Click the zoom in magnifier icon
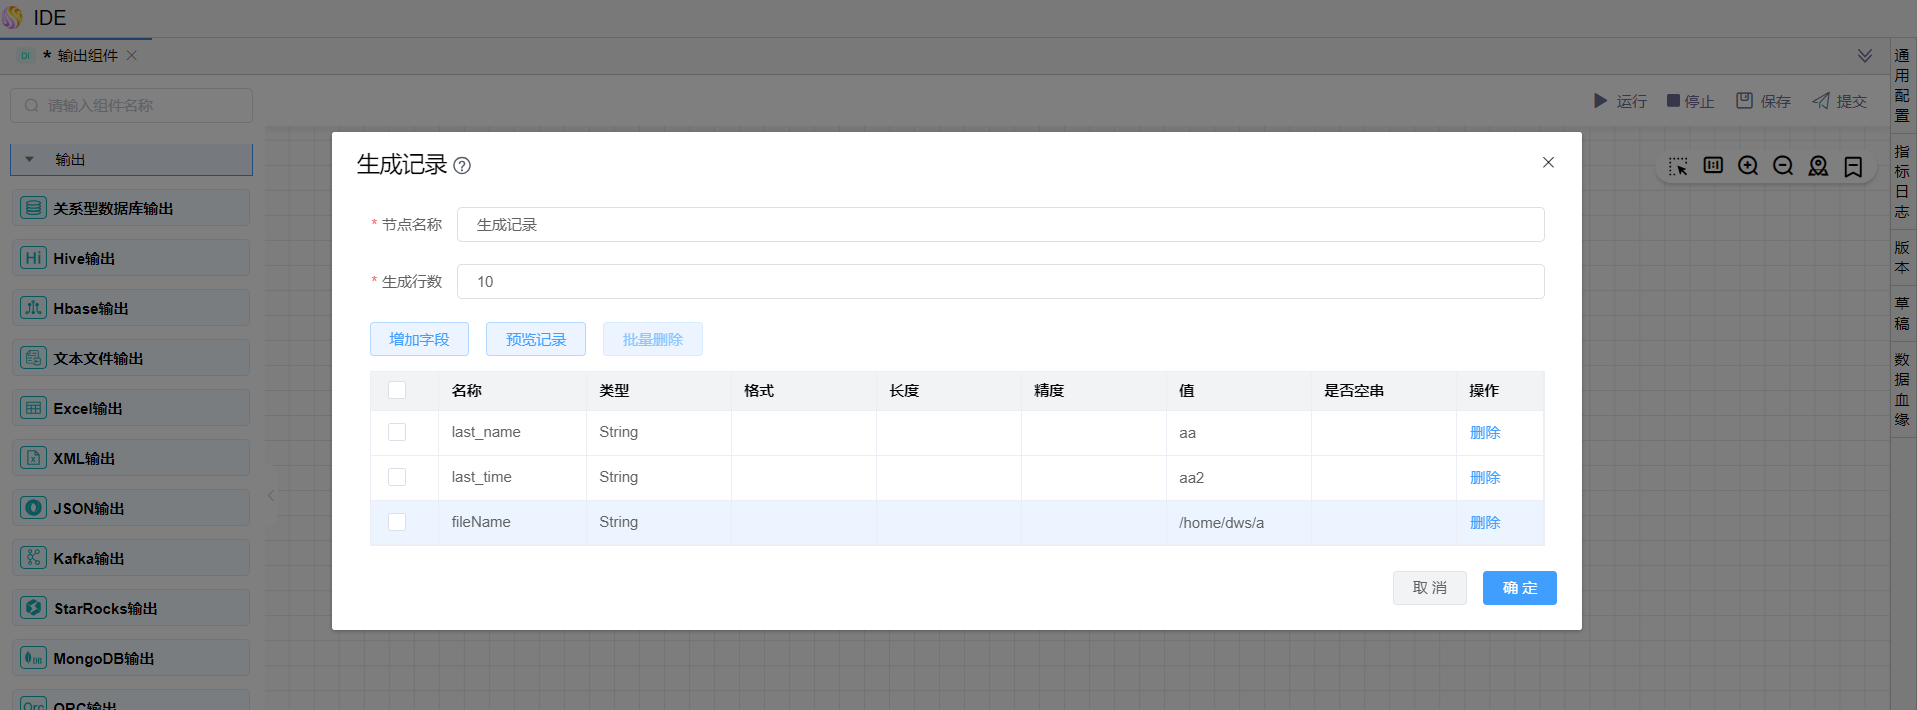Viewport: 1917px width, 710px height. tap(1748, 166)
